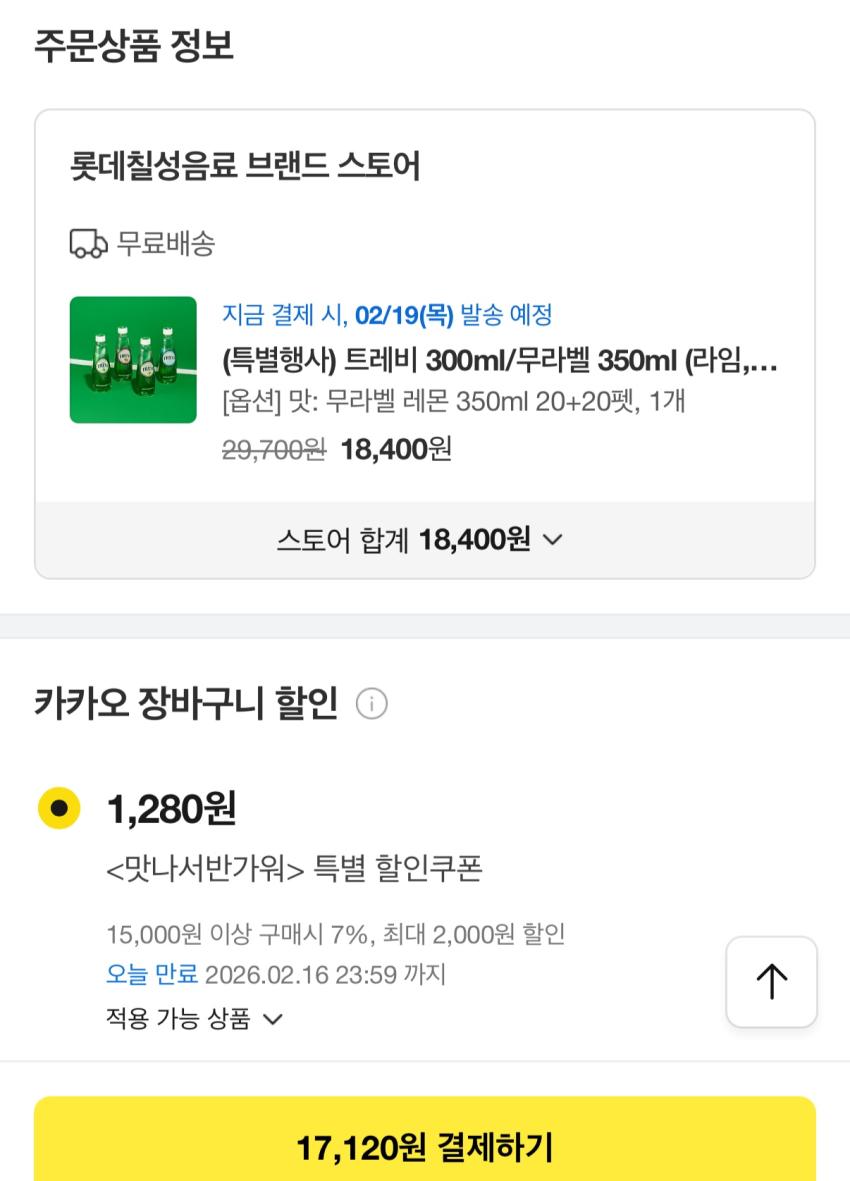Tap the 무료배송 shipping label

(166, 243)
